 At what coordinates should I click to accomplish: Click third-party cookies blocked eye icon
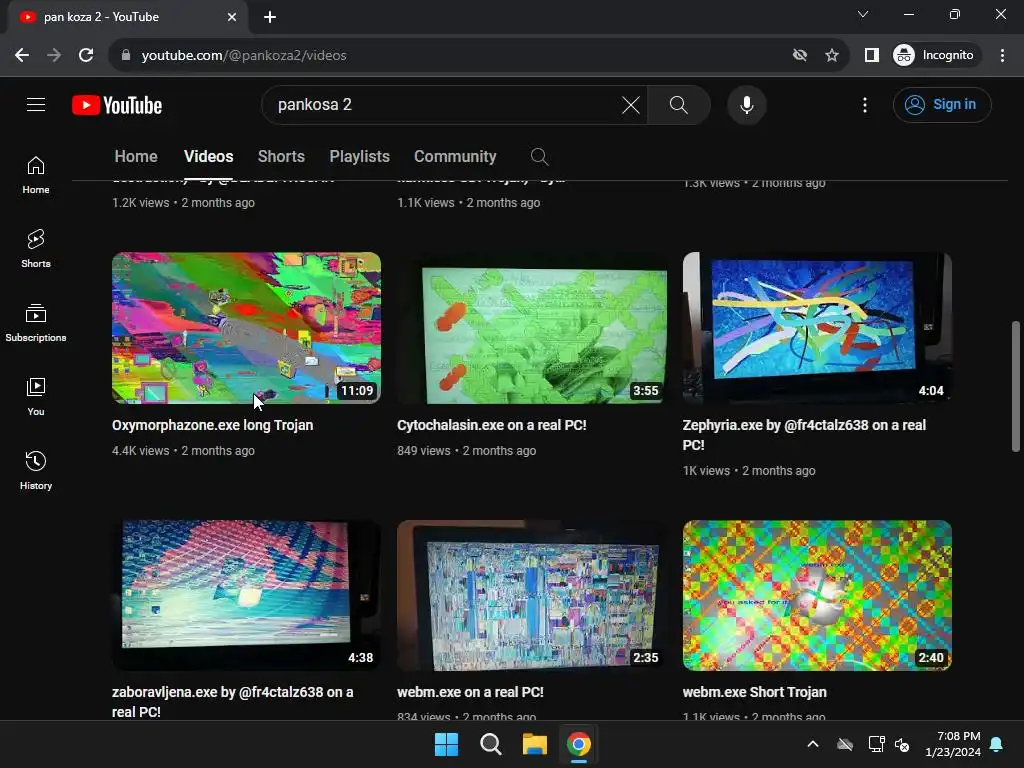[799, 56]
